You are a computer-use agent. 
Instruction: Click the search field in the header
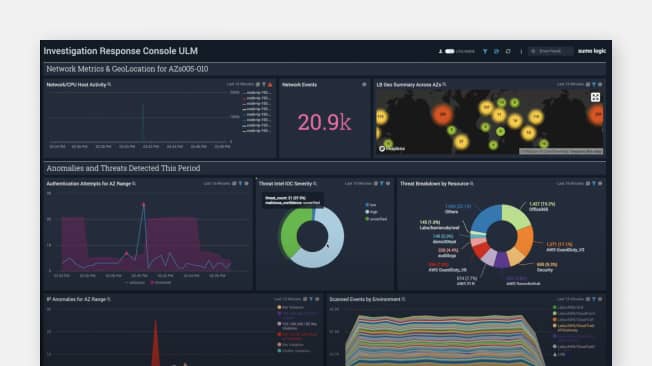click(551, 51)
